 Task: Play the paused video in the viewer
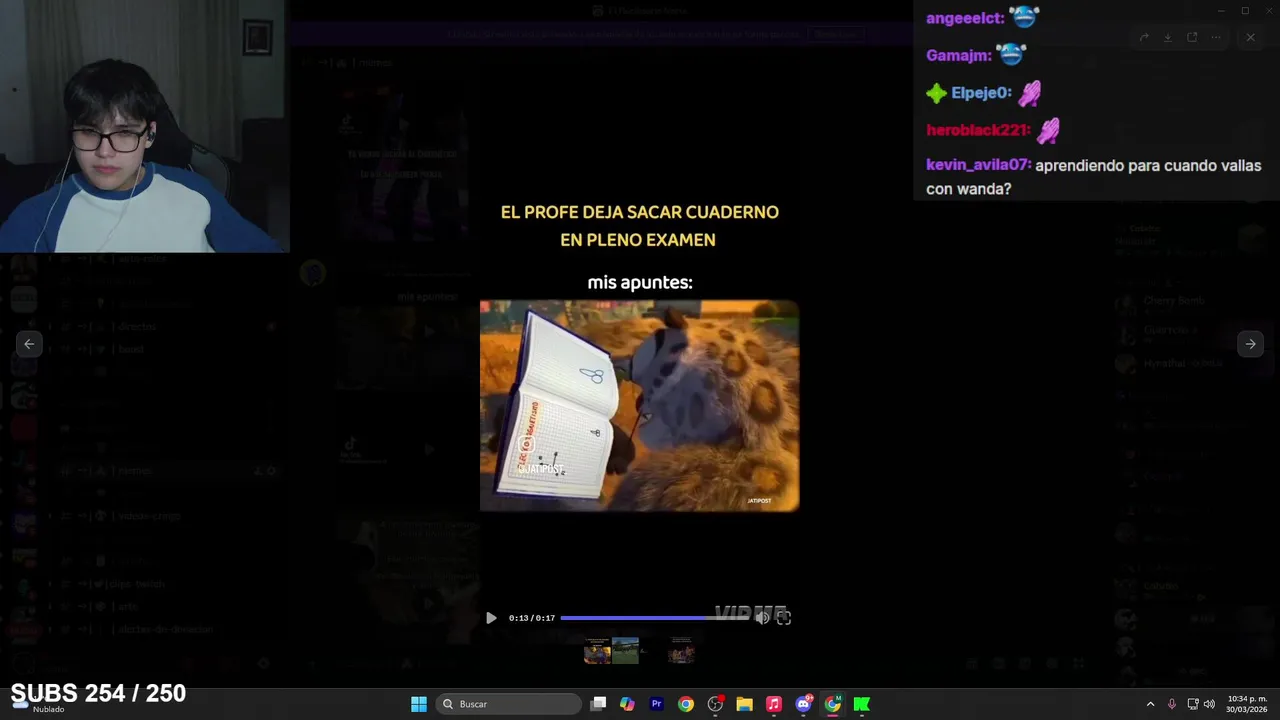(x=491, y=618)
